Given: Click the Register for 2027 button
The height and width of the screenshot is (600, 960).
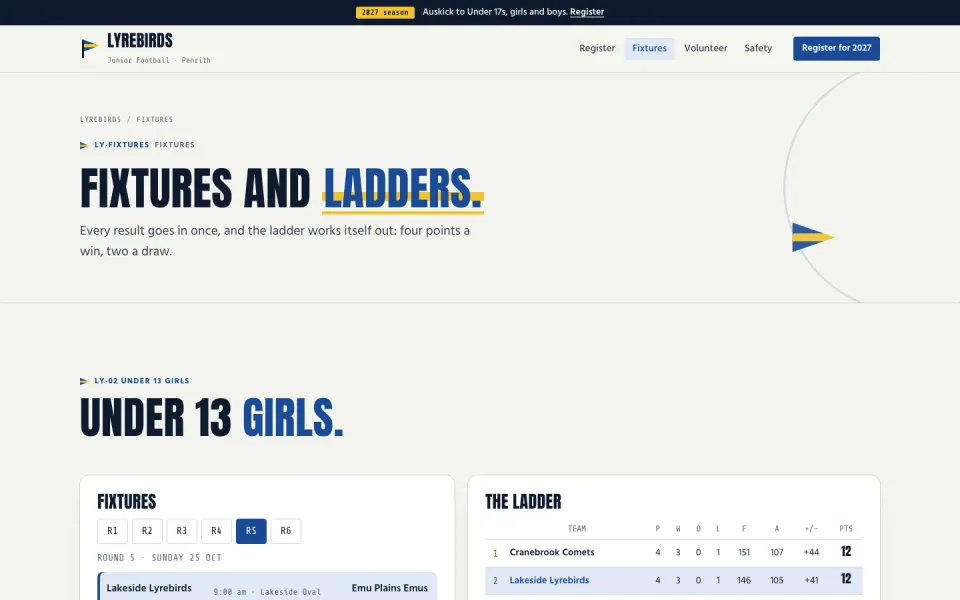Looking at the screenshot, I should (836, 48).
